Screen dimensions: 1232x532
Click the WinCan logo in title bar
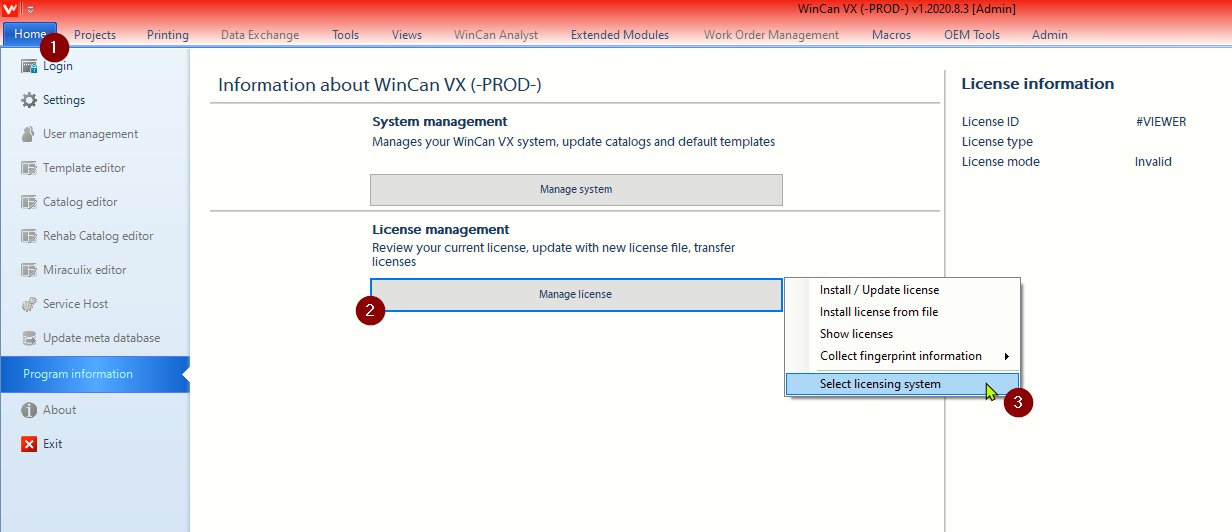click(x=11, y=8)
